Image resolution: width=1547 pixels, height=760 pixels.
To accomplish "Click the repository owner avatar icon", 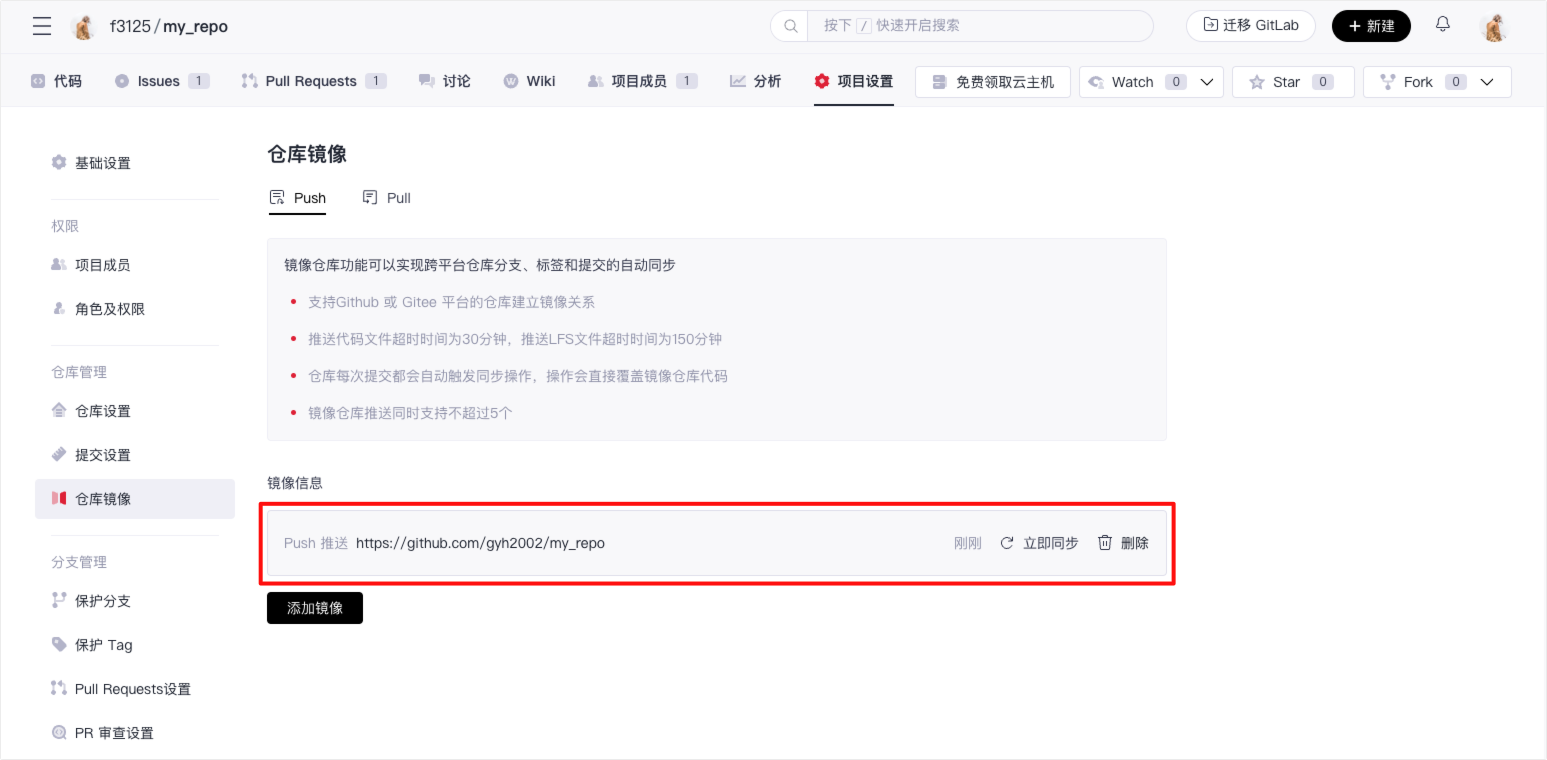I will 85,27.
